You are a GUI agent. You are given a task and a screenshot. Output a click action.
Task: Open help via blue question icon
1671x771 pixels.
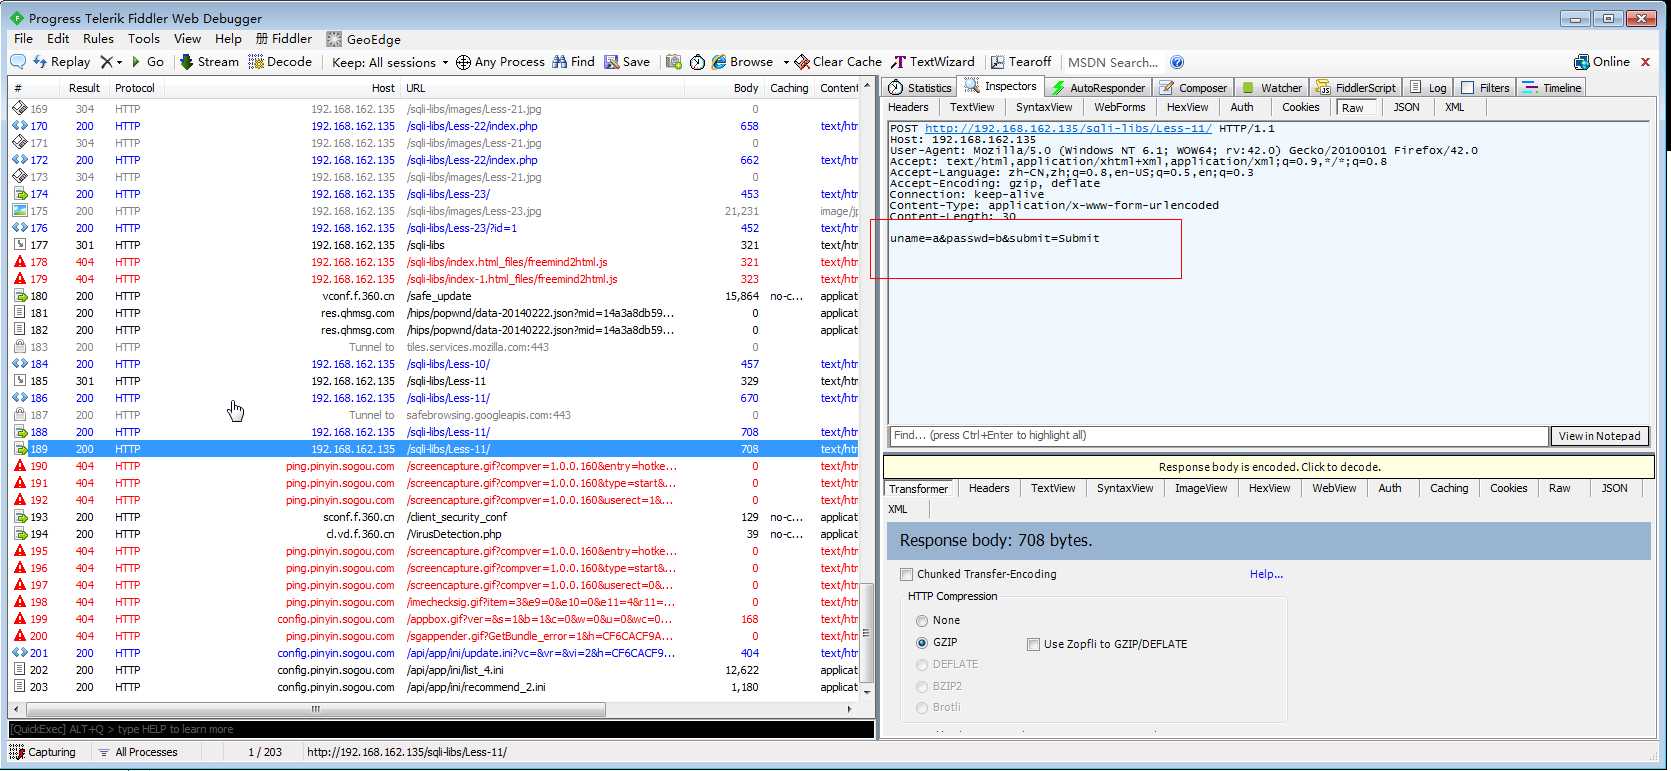[1177, 62]
